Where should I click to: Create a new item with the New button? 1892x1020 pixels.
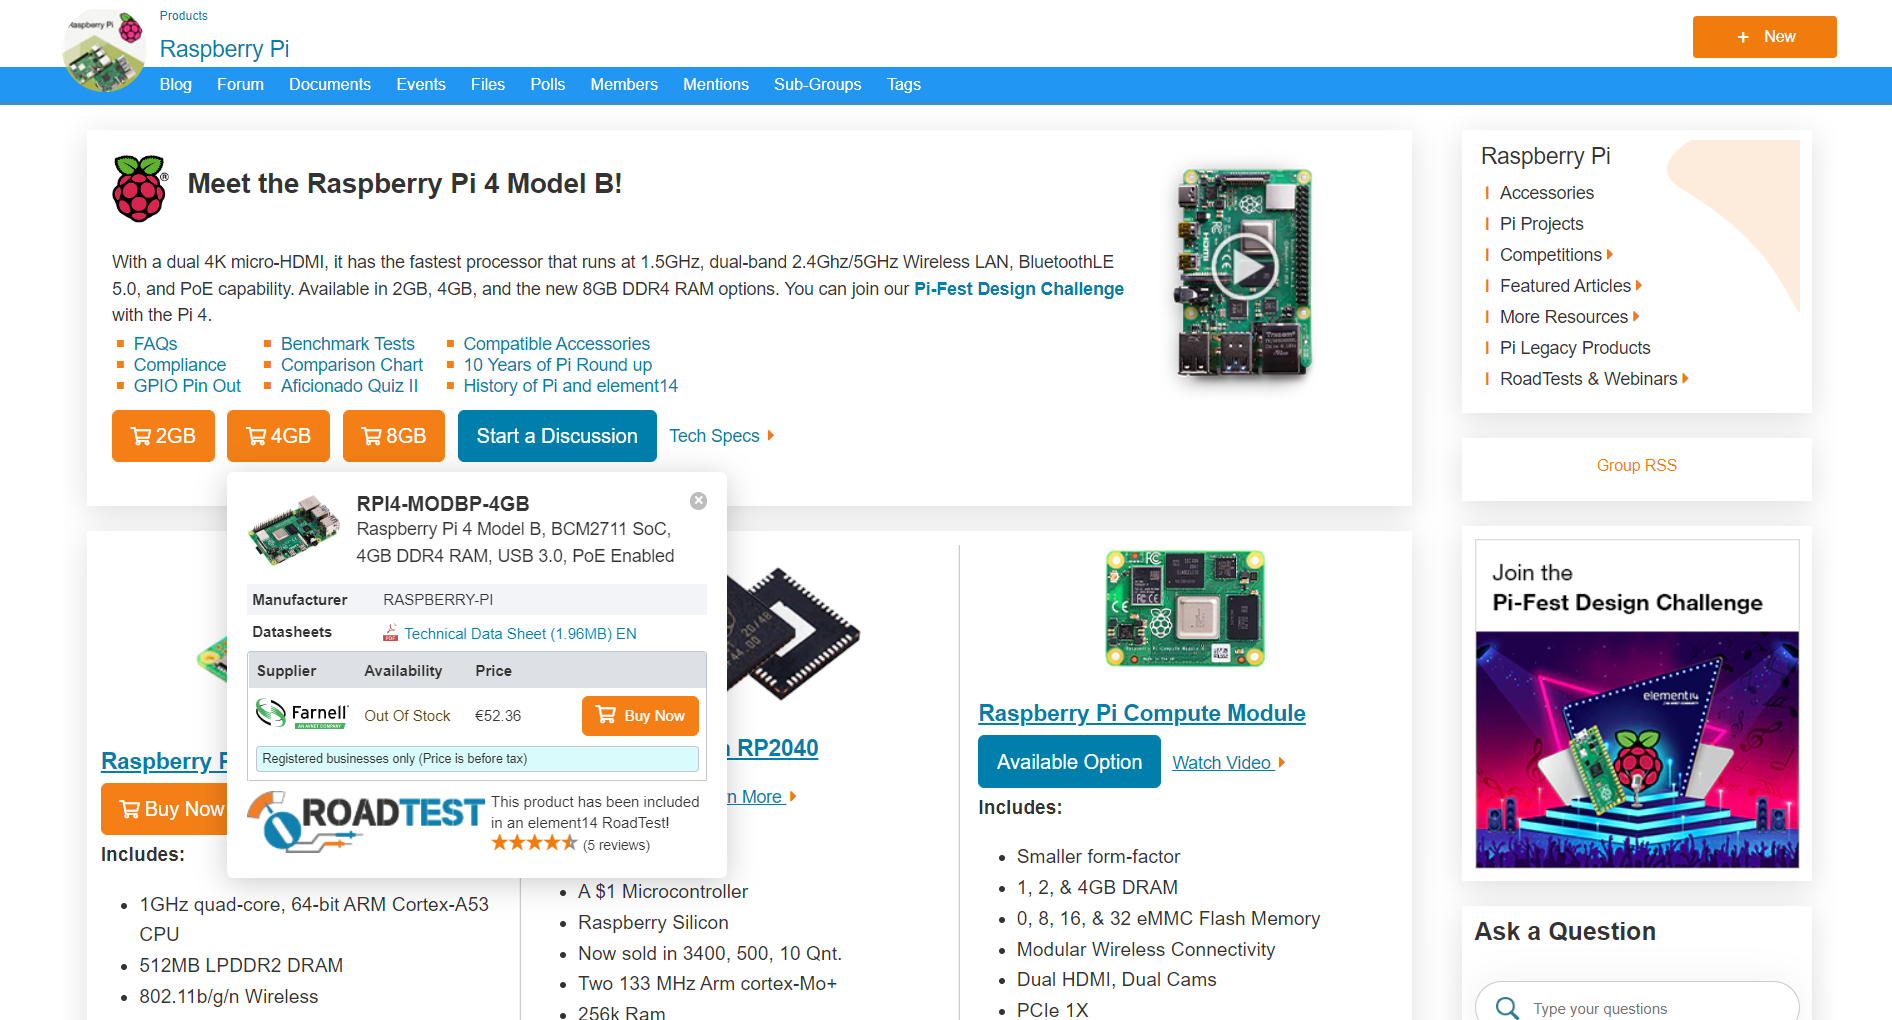pyautogui.click(x=1764, y=37)
